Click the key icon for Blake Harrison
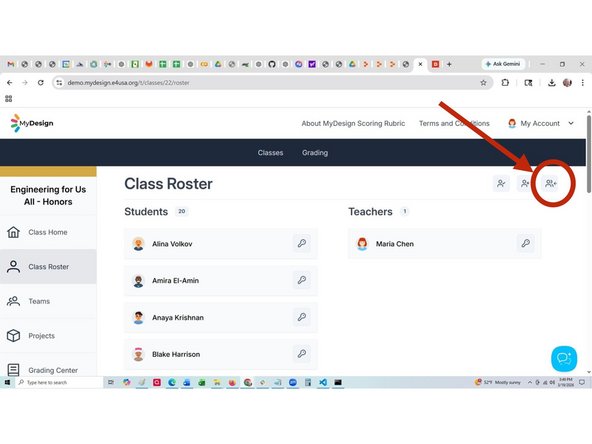 point(302,354)
